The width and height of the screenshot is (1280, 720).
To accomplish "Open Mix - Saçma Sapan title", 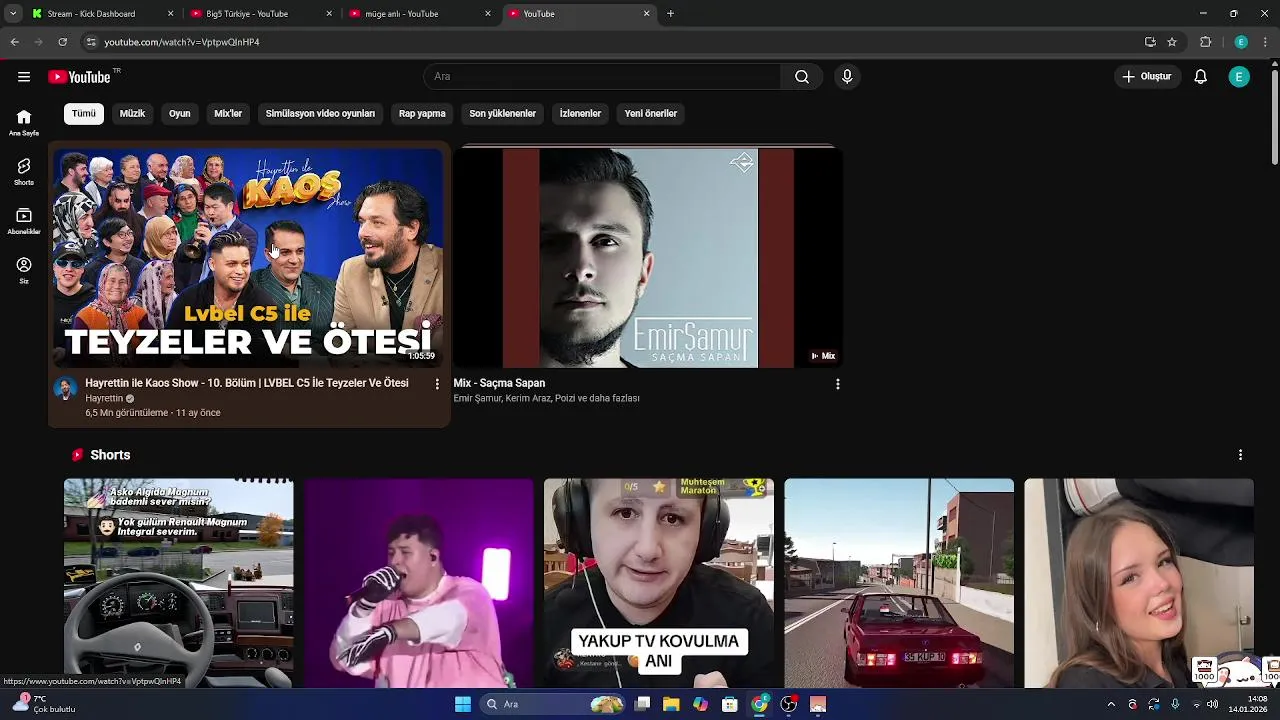I will pyautogui.click(x=499, y=383).
